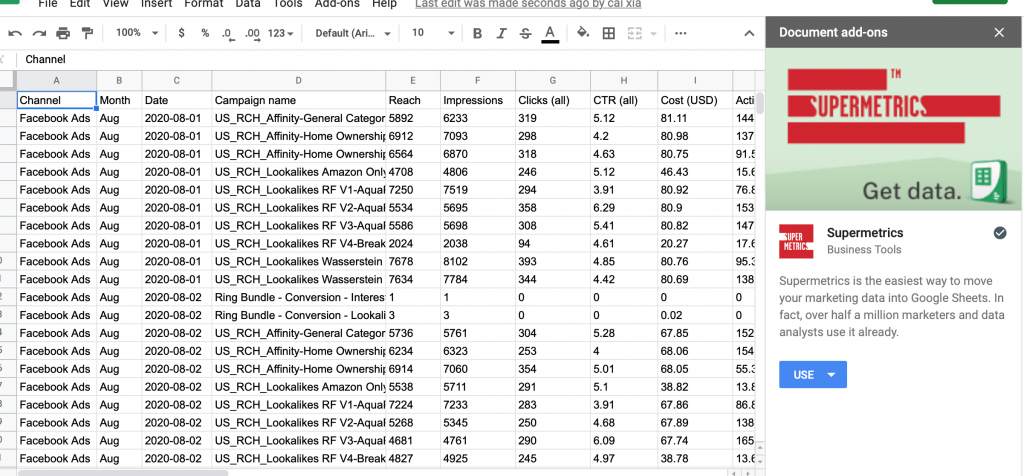Click the Supermetrics add-on title text
Image resolution: width=1024 pixels, height=476 pixels.
865,233
